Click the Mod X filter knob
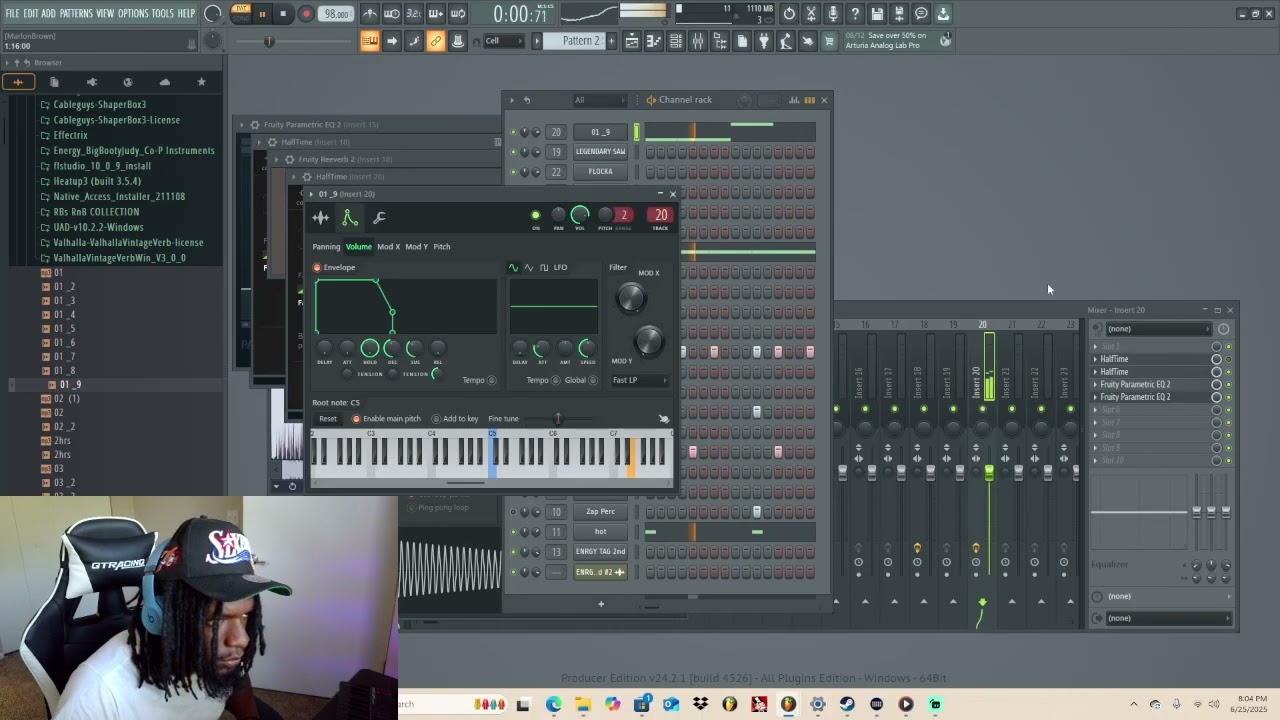Screen dimensions: 1280x720 pos(630,298)
